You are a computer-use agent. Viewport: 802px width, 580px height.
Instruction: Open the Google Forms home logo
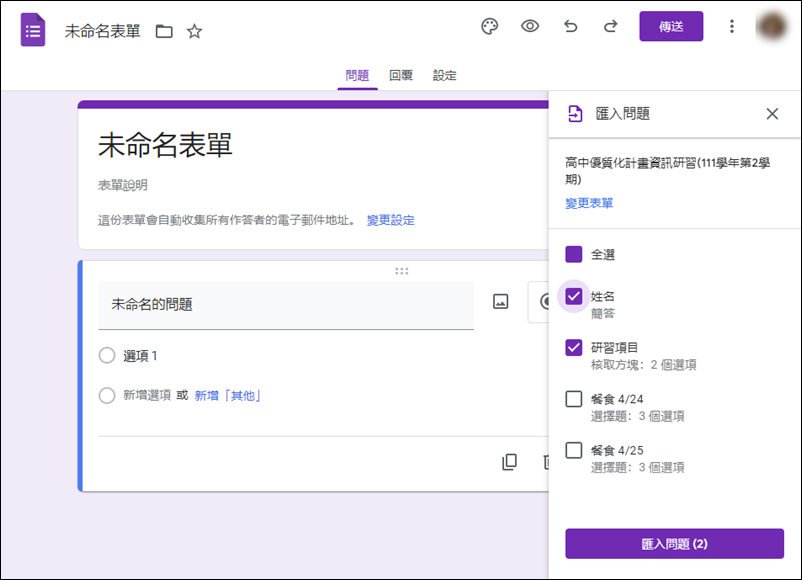tap(33, 29)
